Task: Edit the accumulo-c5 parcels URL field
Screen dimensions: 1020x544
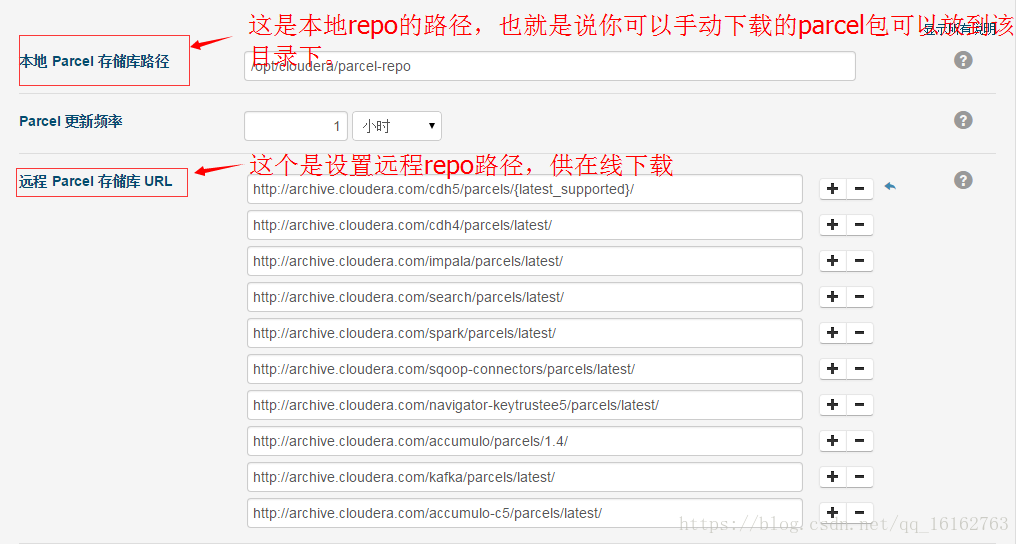Action: [x=525, y=513]
